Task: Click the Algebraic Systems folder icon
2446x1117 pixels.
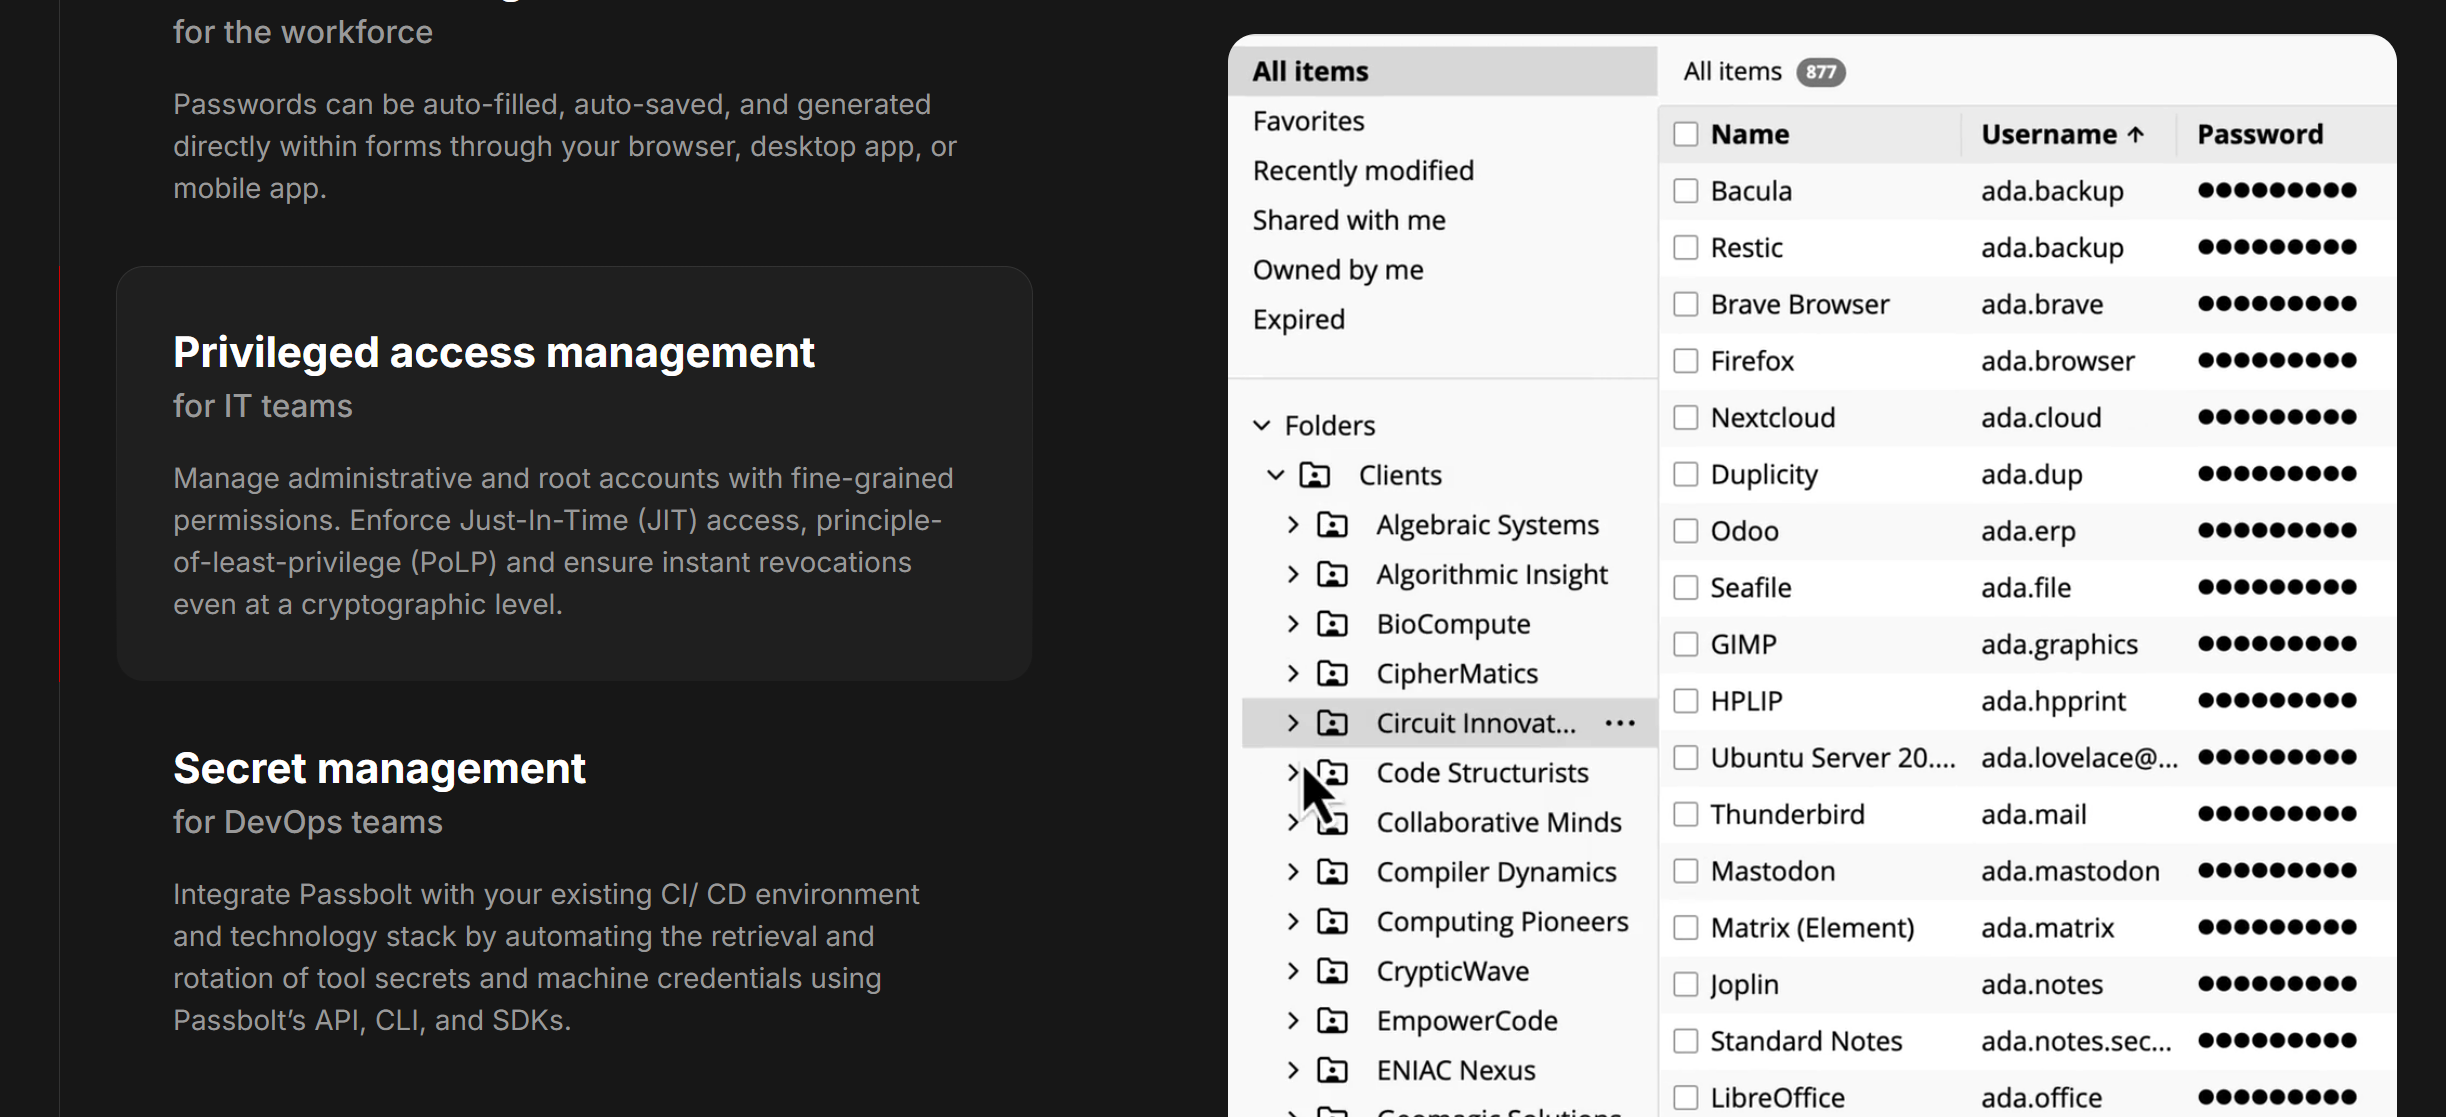Action: 1332,525
